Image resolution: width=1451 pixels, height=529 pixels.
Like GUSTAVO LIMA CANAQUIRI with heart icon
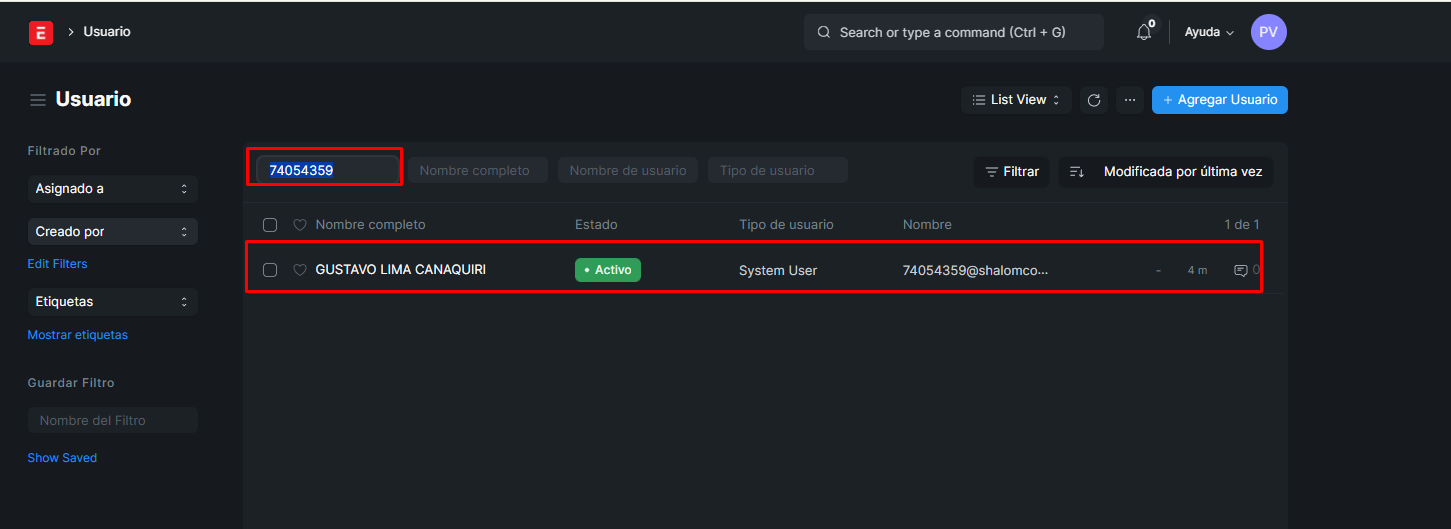tap(299, 270)
